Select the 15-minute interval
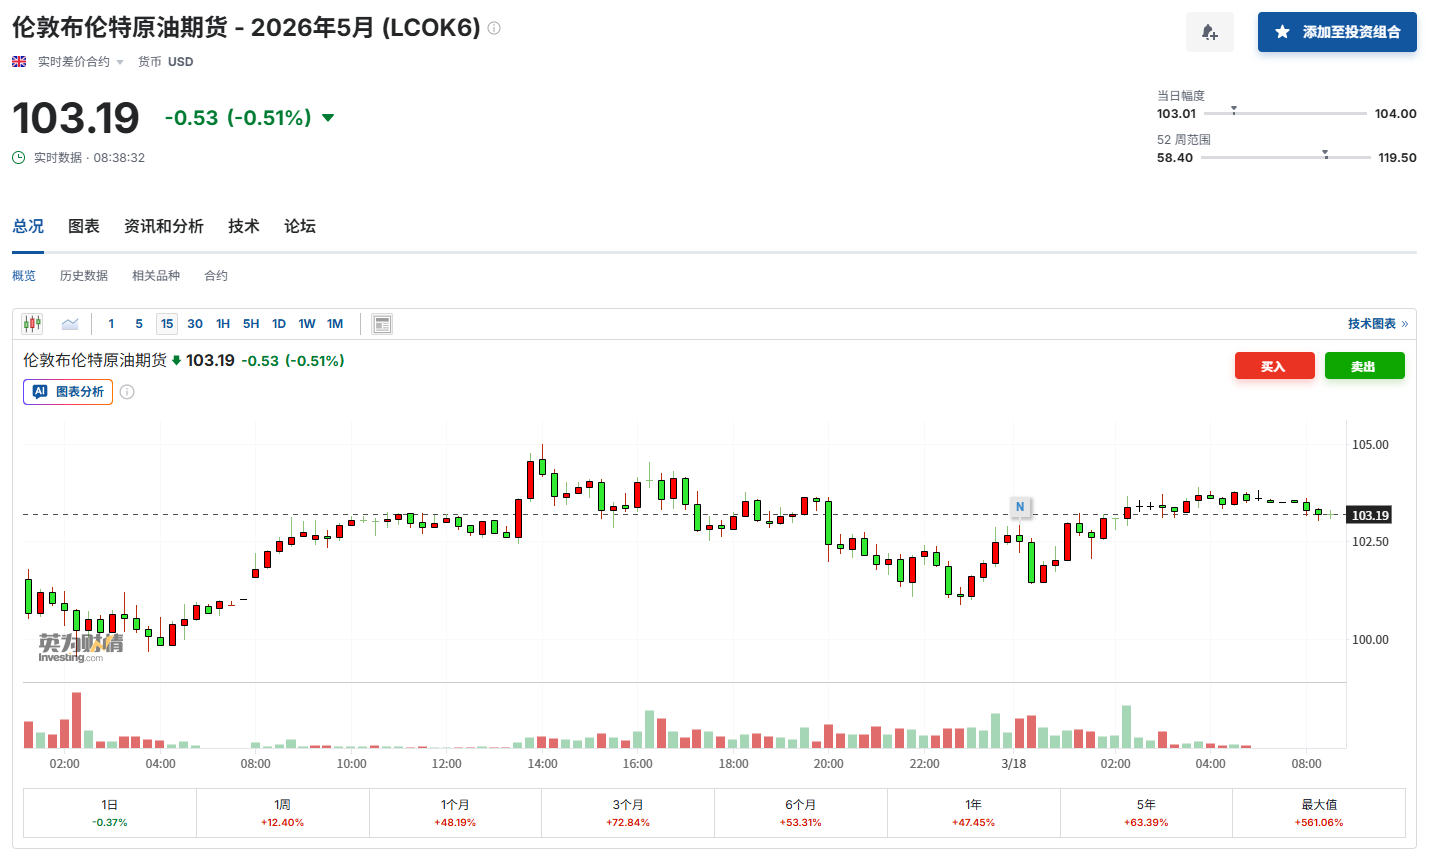The width and height of the screenshot is (1430, 857). [167, 324]
